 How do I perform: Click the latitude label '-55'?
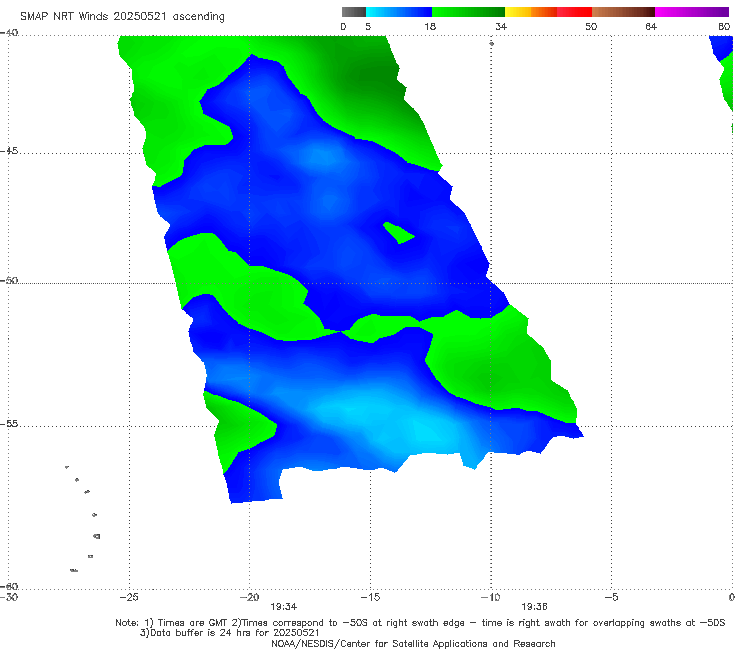(x=9, y=424)
